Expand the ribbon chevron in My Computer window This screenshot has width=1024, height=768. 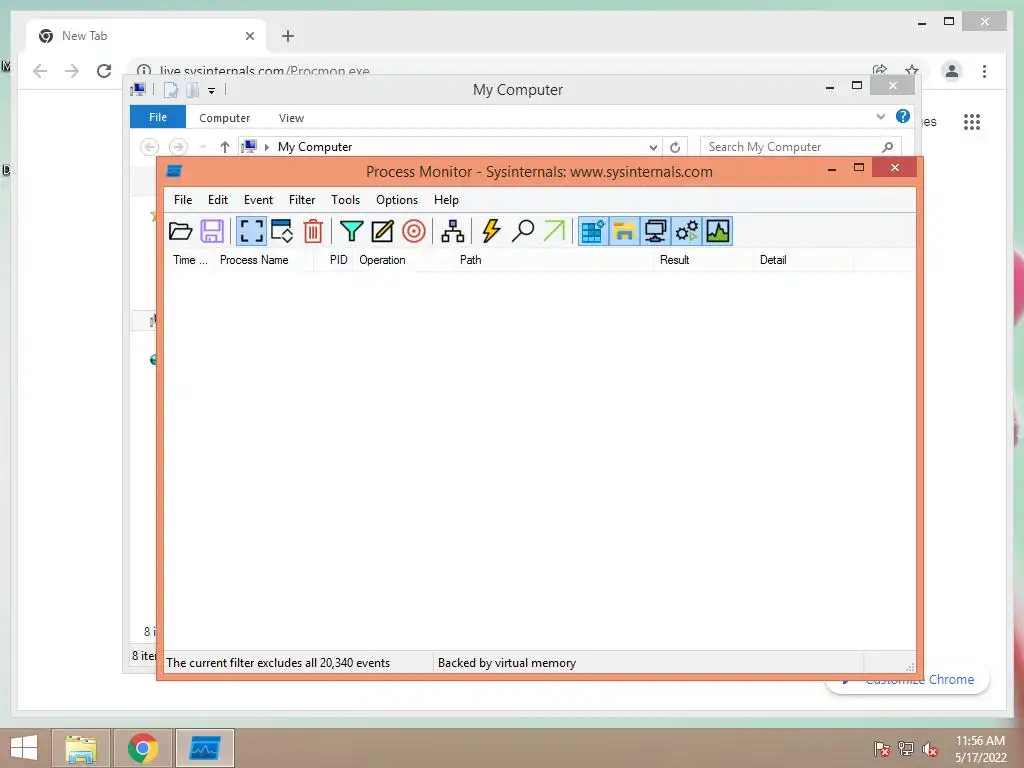pos(880,117)
